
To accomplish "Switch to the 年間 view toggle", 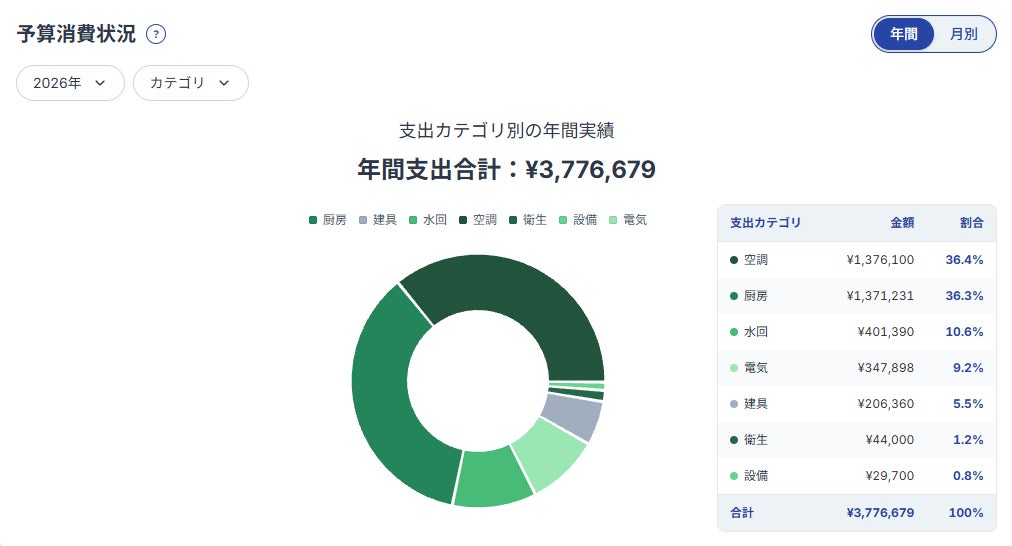I will (x=903, y=34).
